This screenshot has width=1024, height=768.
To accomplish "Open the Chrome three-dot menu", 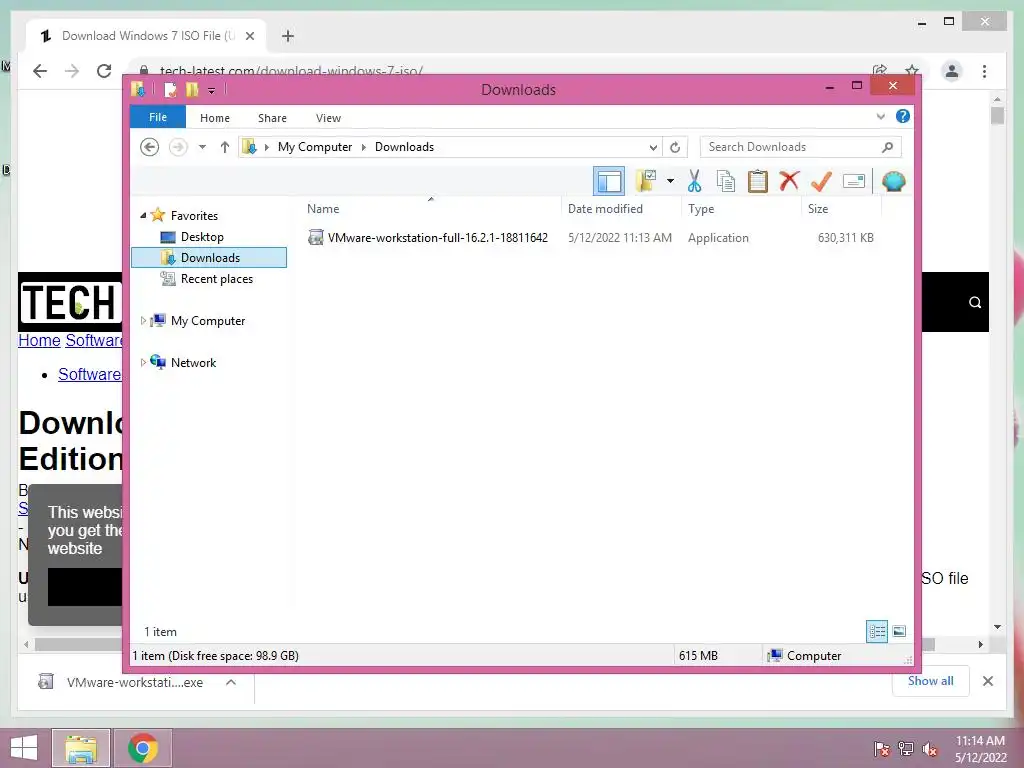I will 984,71.
